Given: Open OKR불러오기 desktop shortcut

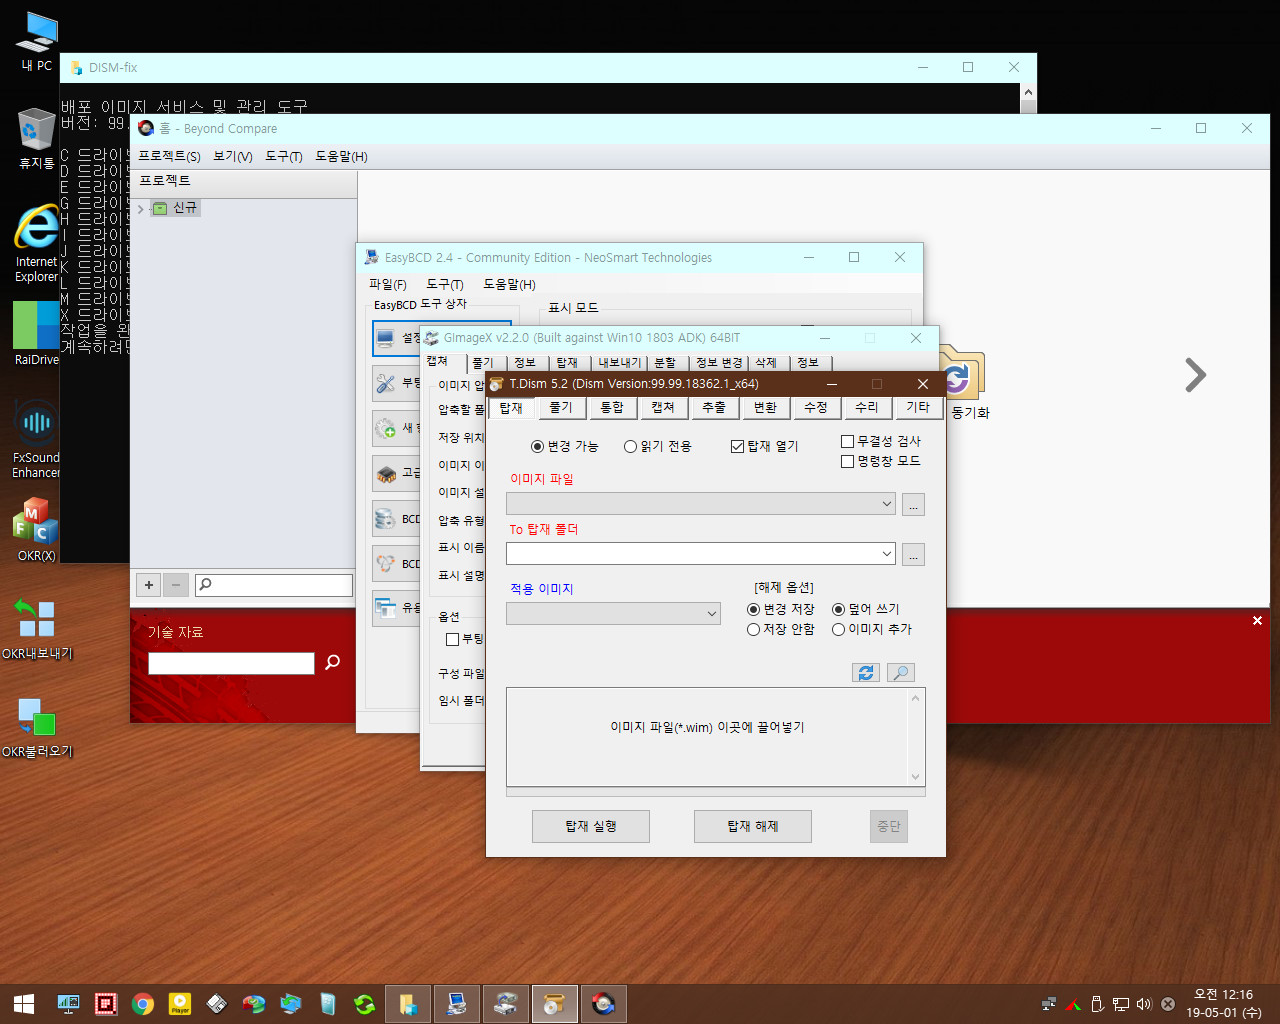Looking at the screenshot, I should tap(37, 726).
